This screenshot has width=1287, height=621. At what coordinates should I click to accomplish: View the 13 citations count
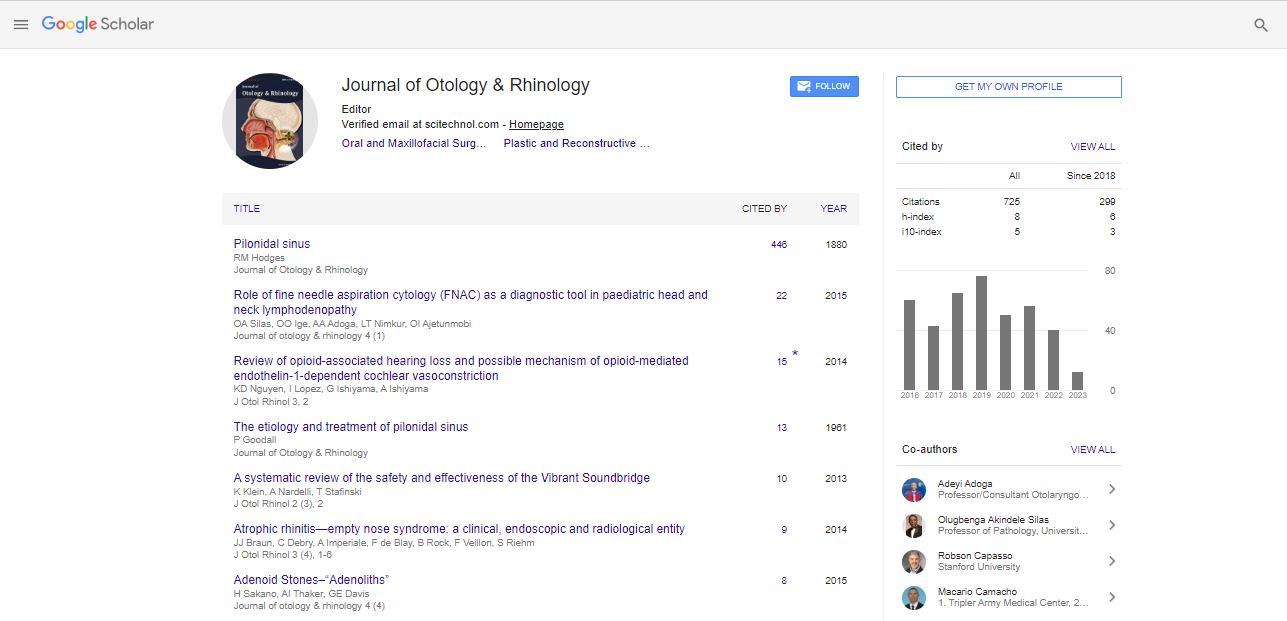(782, 428)
